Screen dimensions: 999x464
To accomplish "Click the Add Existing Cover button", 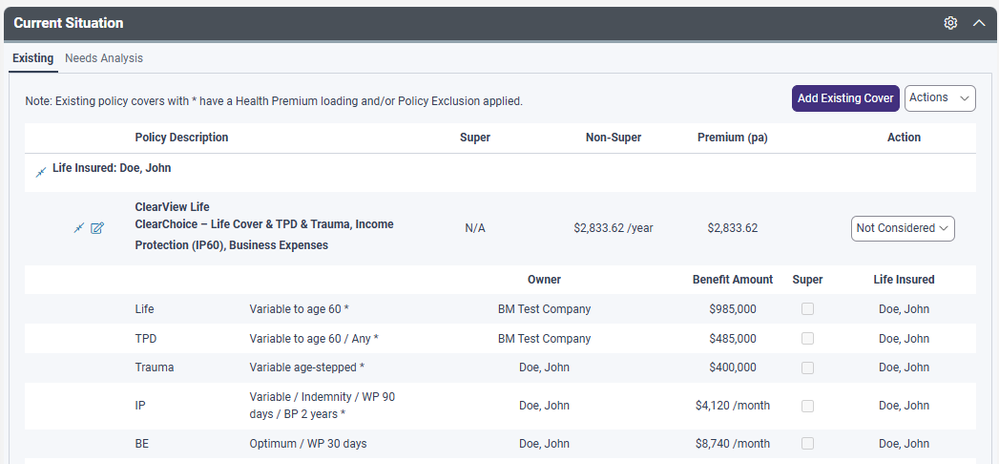I will pyautogui.click(x=845, y=98).
